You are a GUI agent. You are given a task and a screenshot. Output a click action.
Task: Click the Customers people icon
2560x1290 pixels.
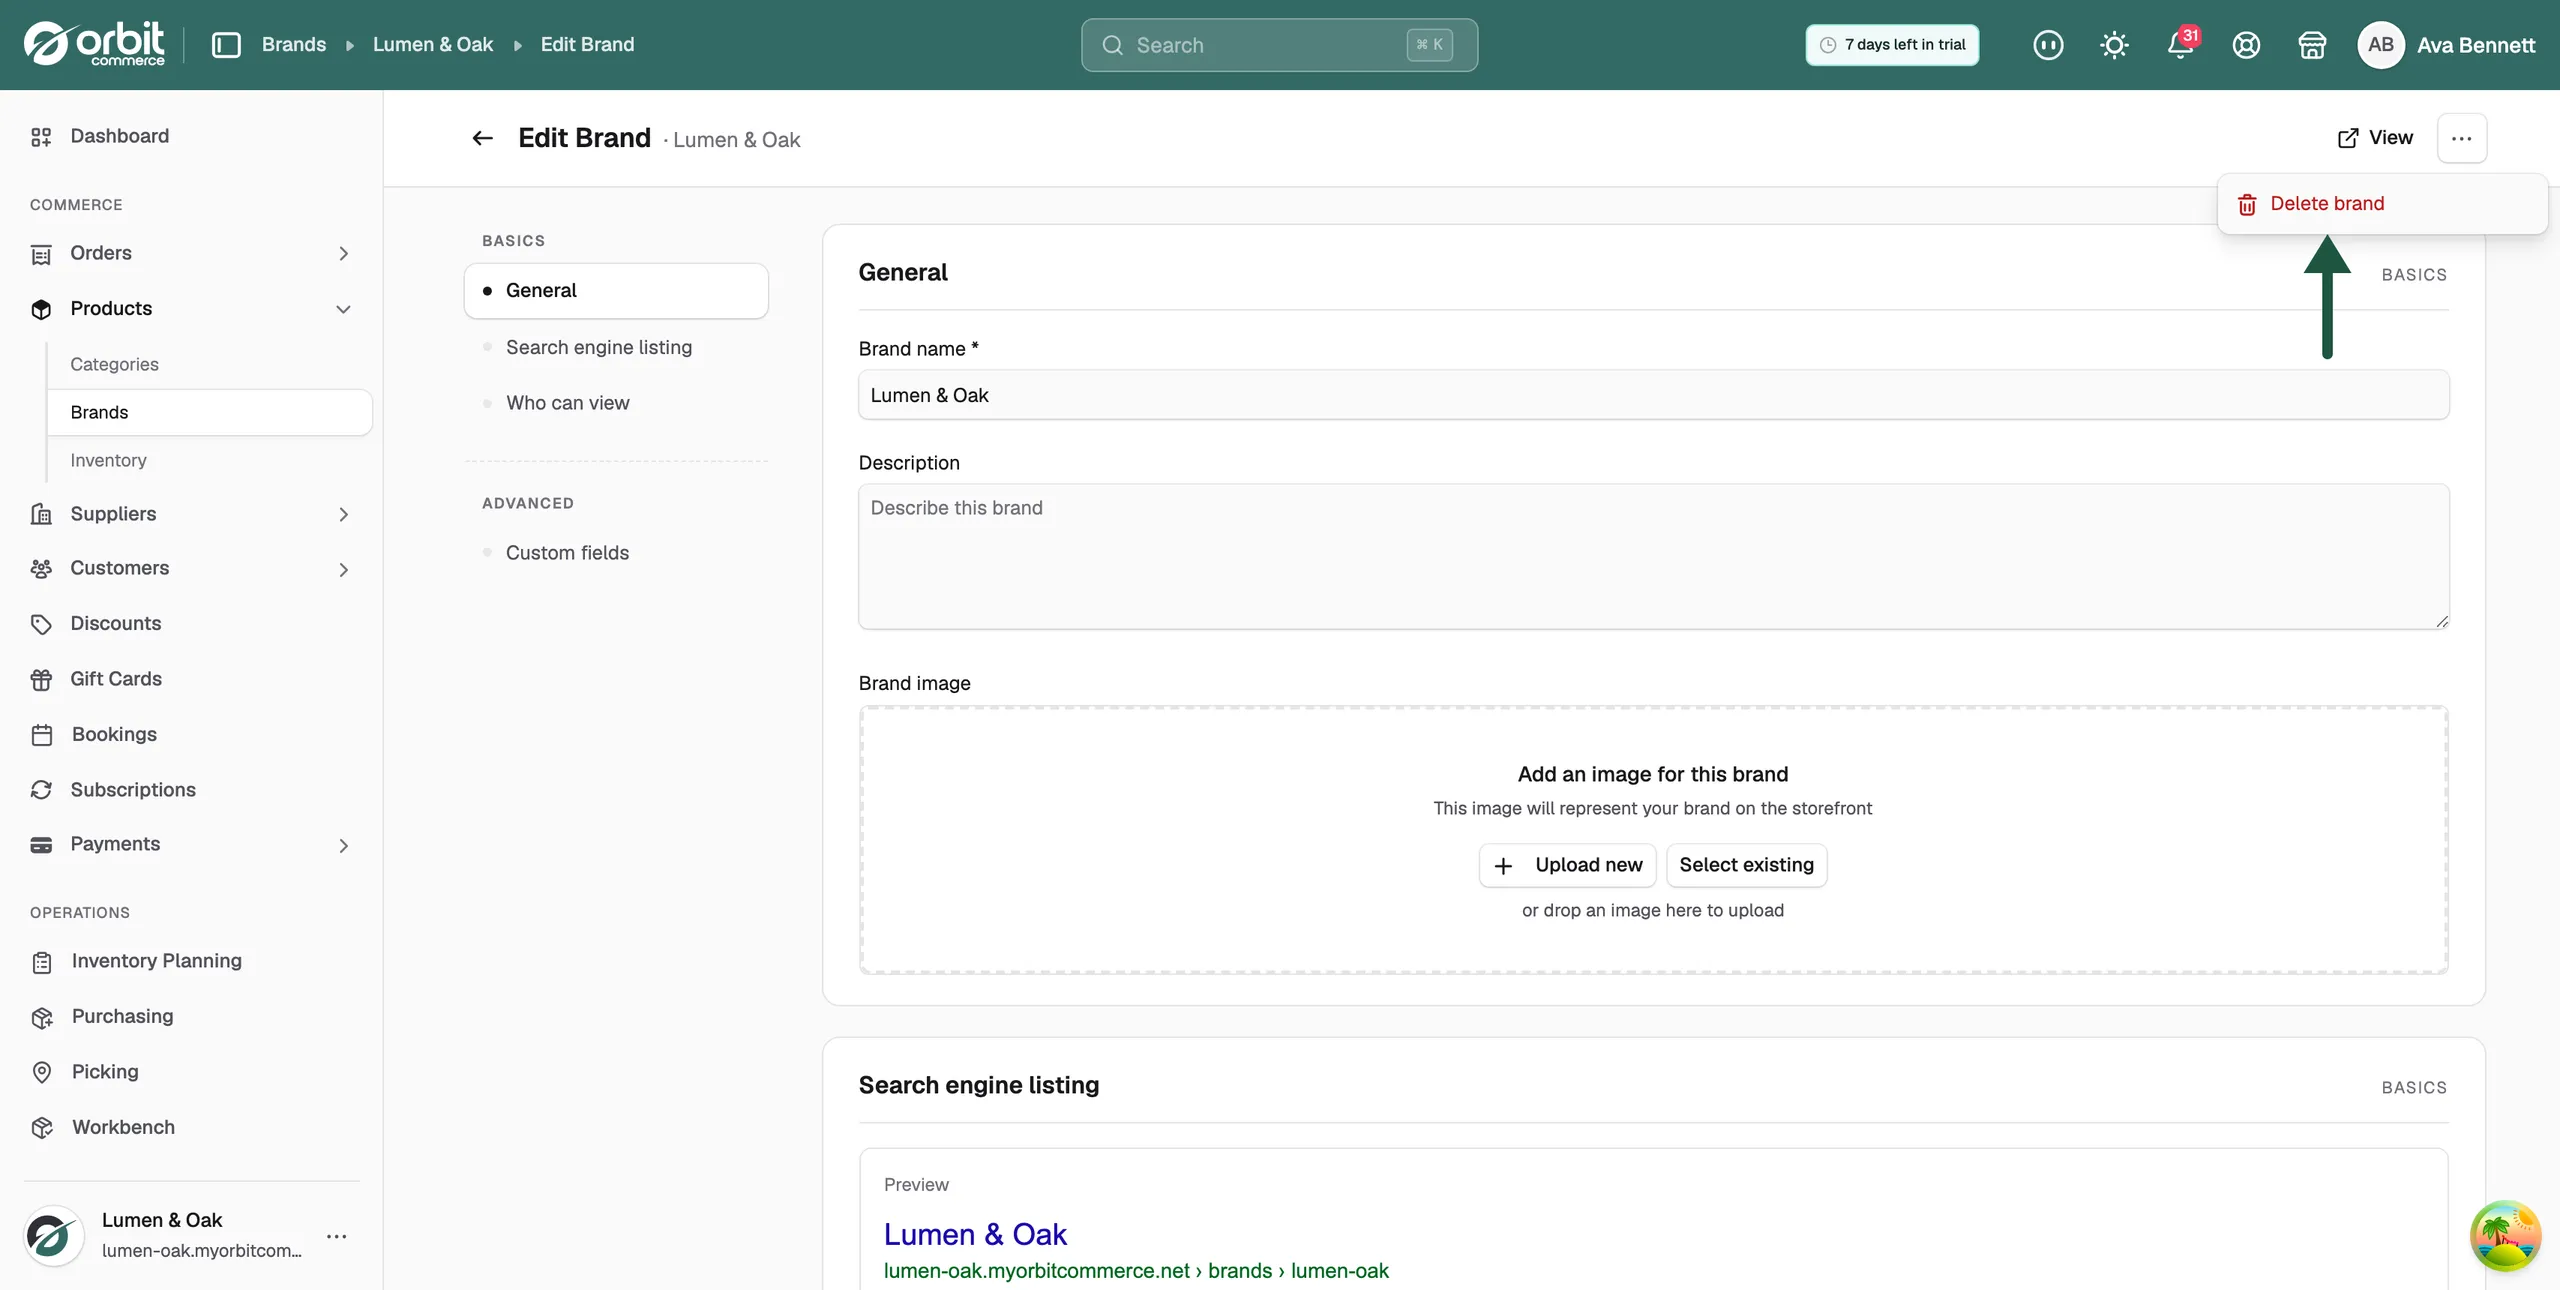coord(41,568)
